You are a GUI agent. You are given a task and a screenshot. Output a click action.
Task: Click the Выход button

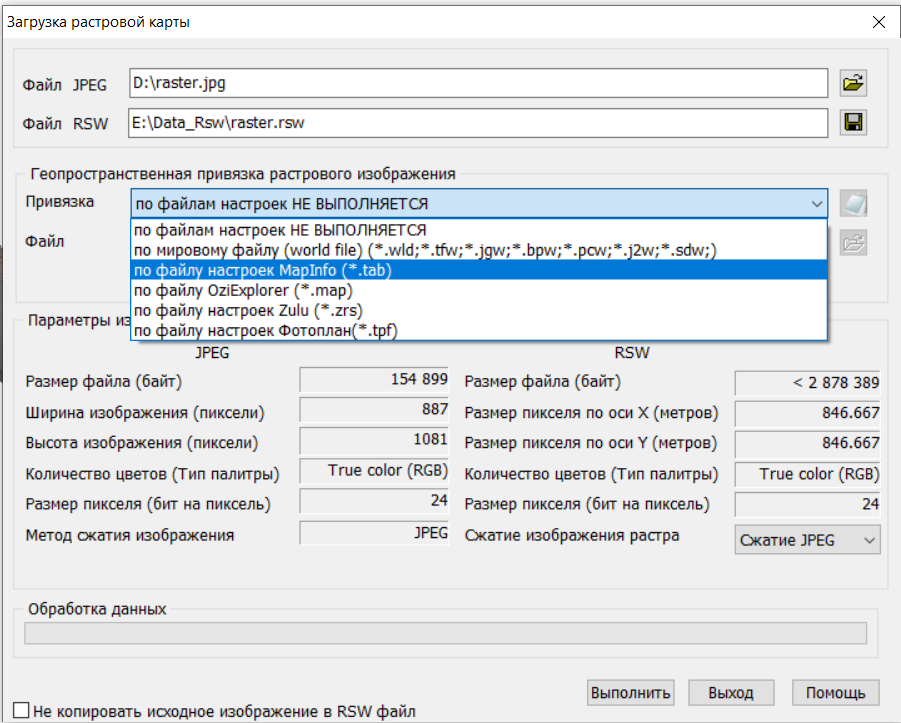click(x=730, y=693)
